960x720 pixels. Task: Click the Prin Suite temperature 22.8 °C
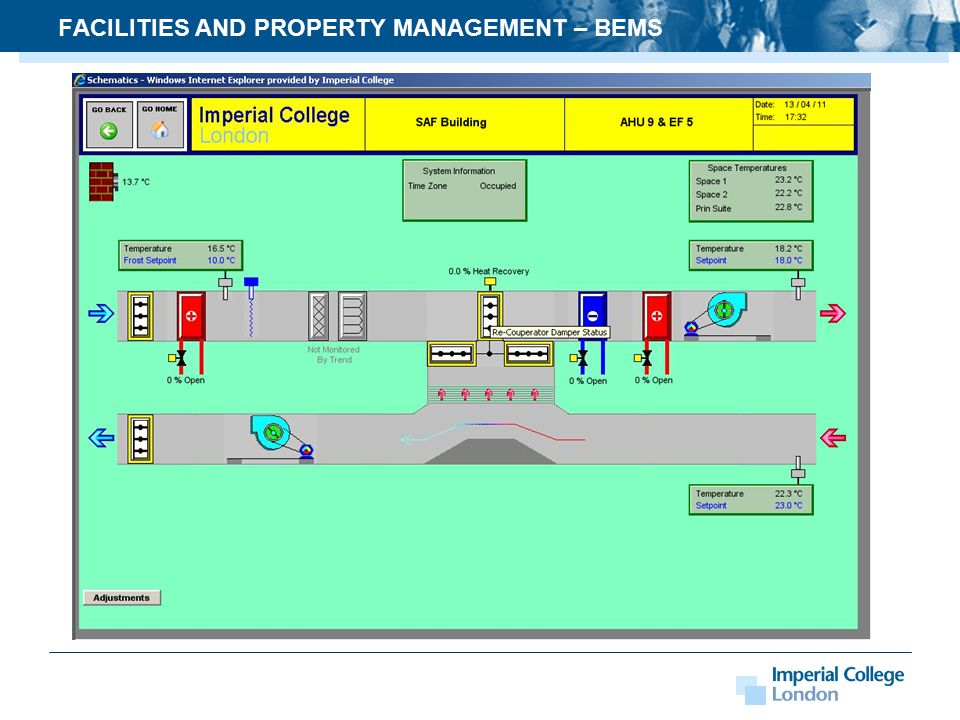[x=789, y=208]
